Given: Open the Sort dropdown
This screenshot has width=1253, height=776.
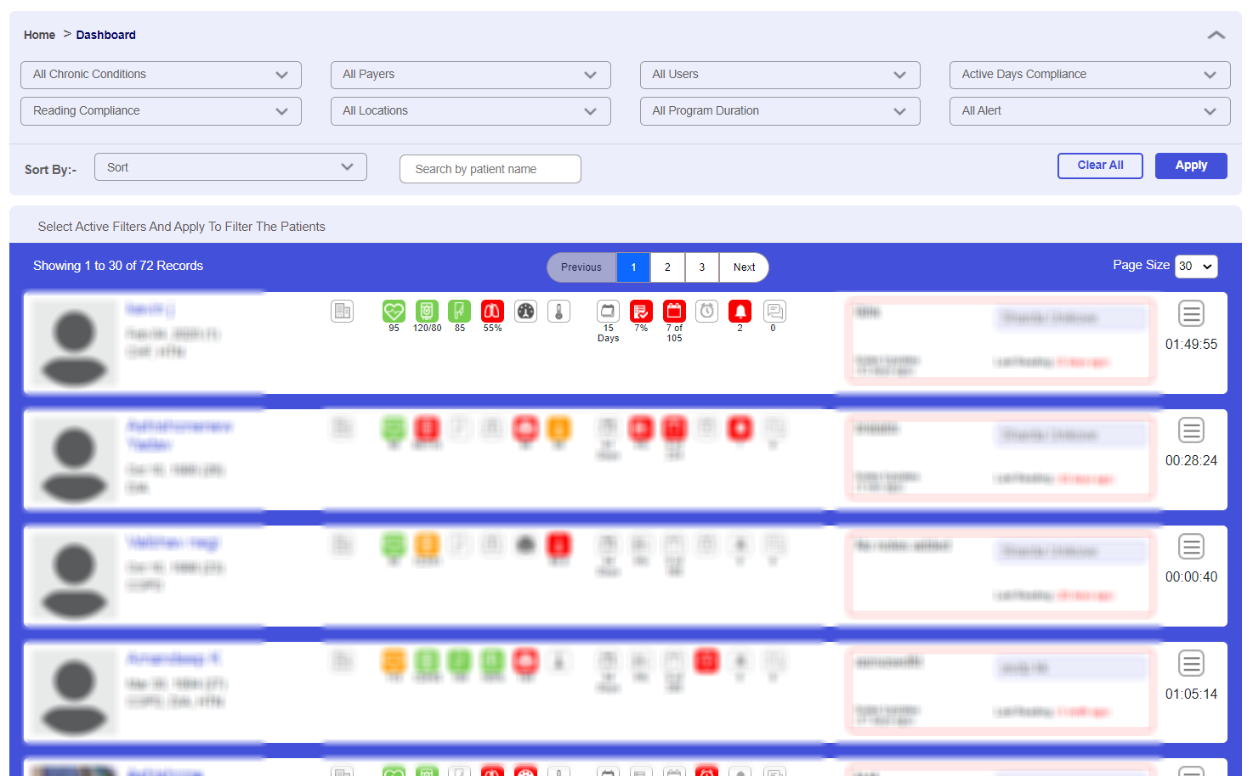Looking at the screenshot, I should click(x=231, y=167).
